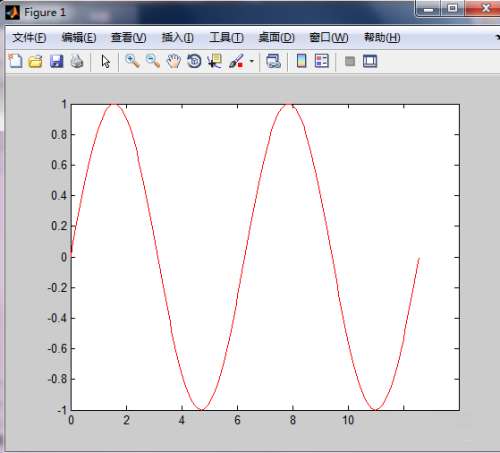Open the 工具(T) menu
This screenshot has height=453, width=500.
coord(226,38)
